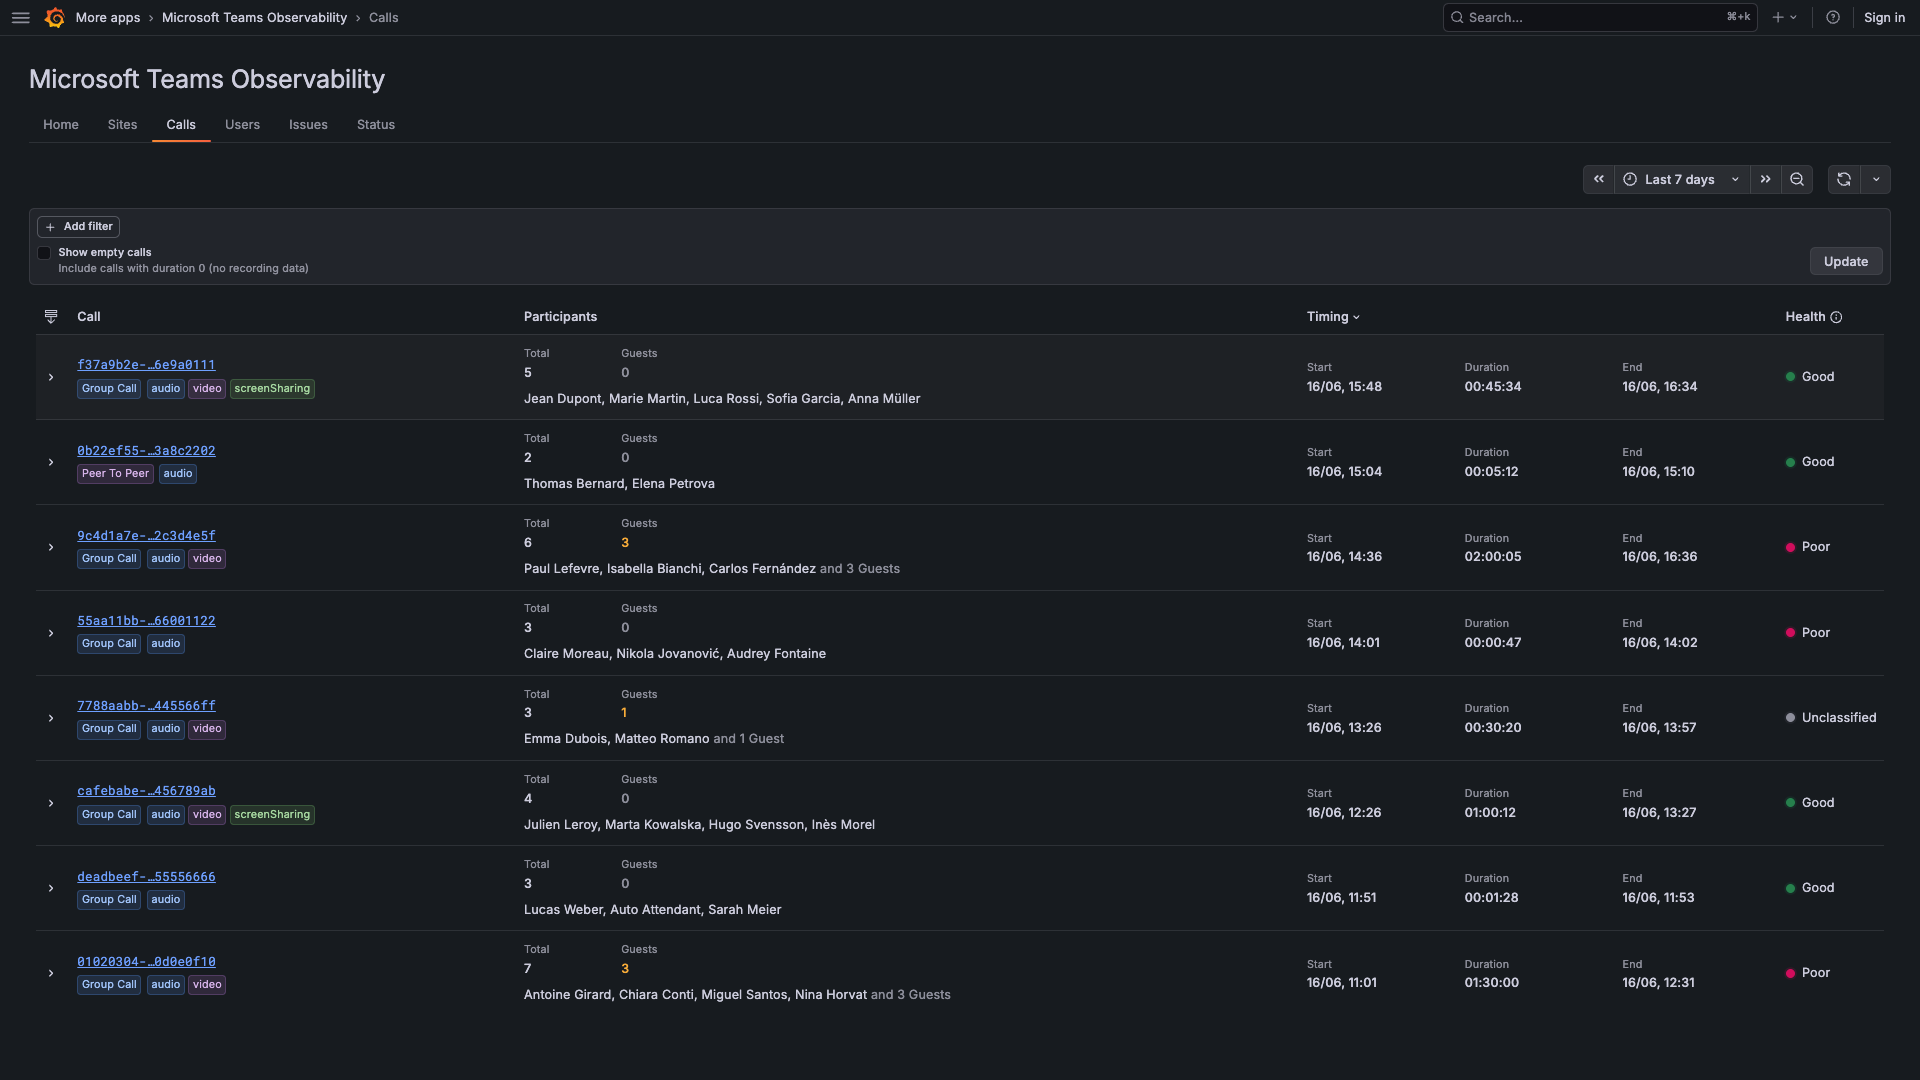The width and height of the screenshot is (1920, 1080).
Task: Click start time 16/06, 11:01
Action: [x=1341, y=983]
